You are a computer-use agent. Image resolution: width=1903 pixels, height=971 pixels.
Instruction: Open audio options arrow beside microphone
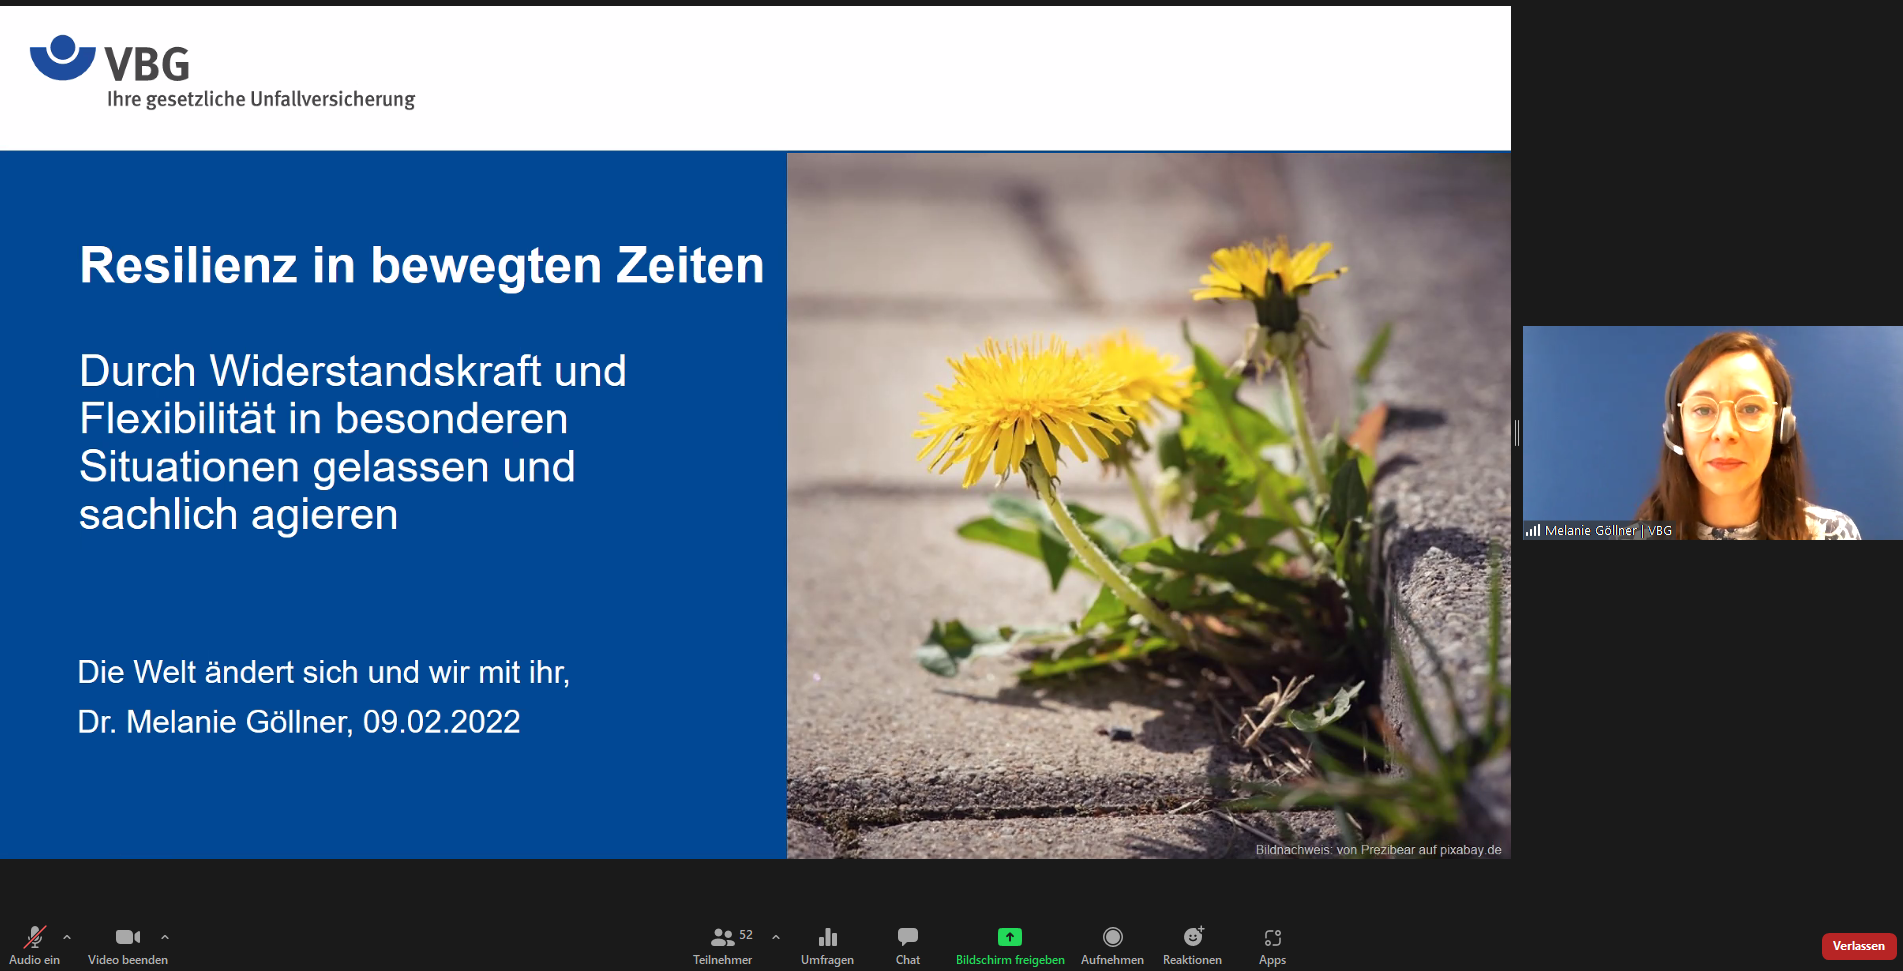67,937
